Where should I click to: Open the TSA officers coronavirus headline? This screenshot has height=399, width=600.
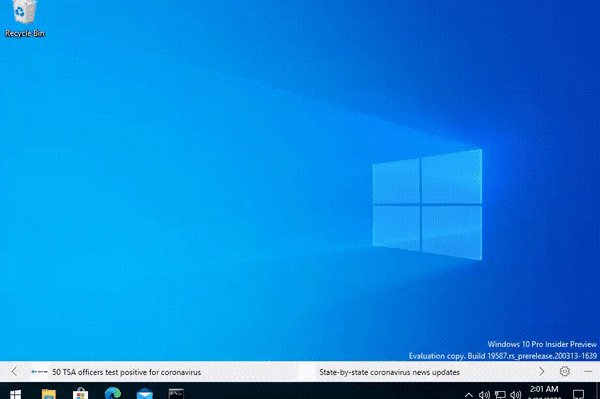(126, 372)
